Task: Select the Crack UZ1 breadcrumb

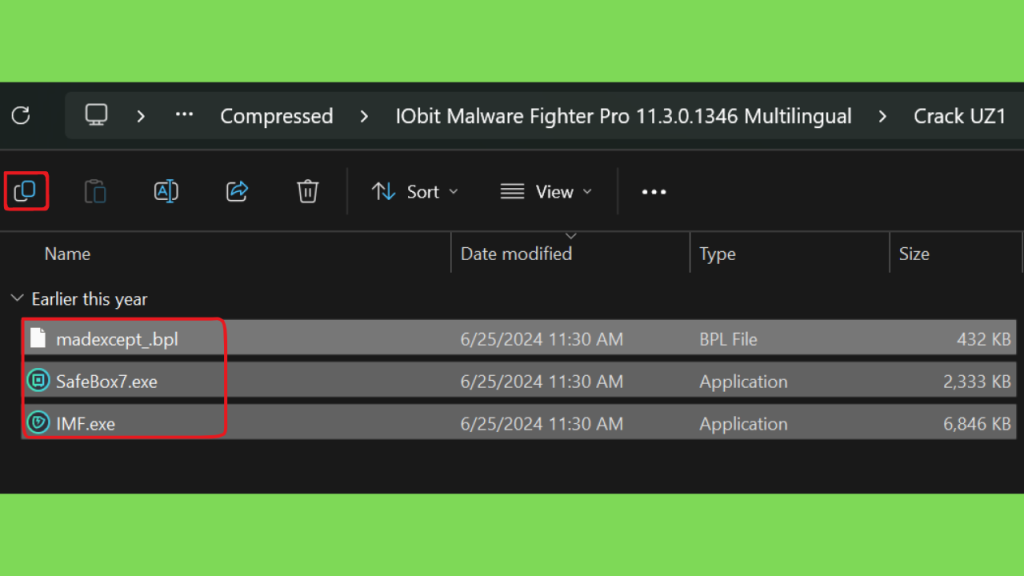Action: [959, 116]
